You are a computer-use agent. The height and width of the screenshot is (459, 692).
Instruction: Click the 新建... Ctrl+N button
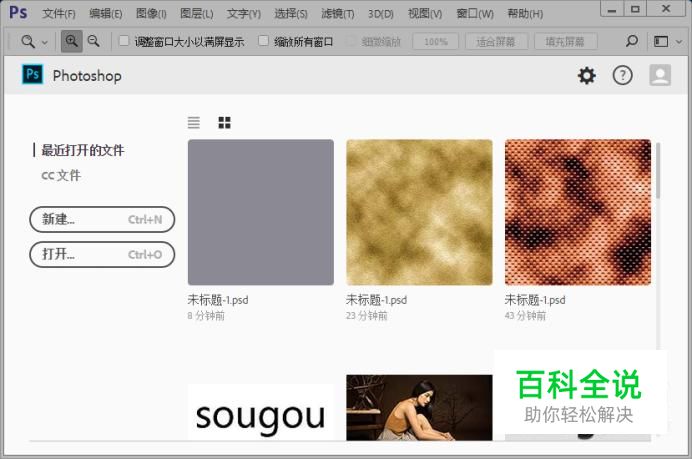pyautogui.click(x=102, y=219)
